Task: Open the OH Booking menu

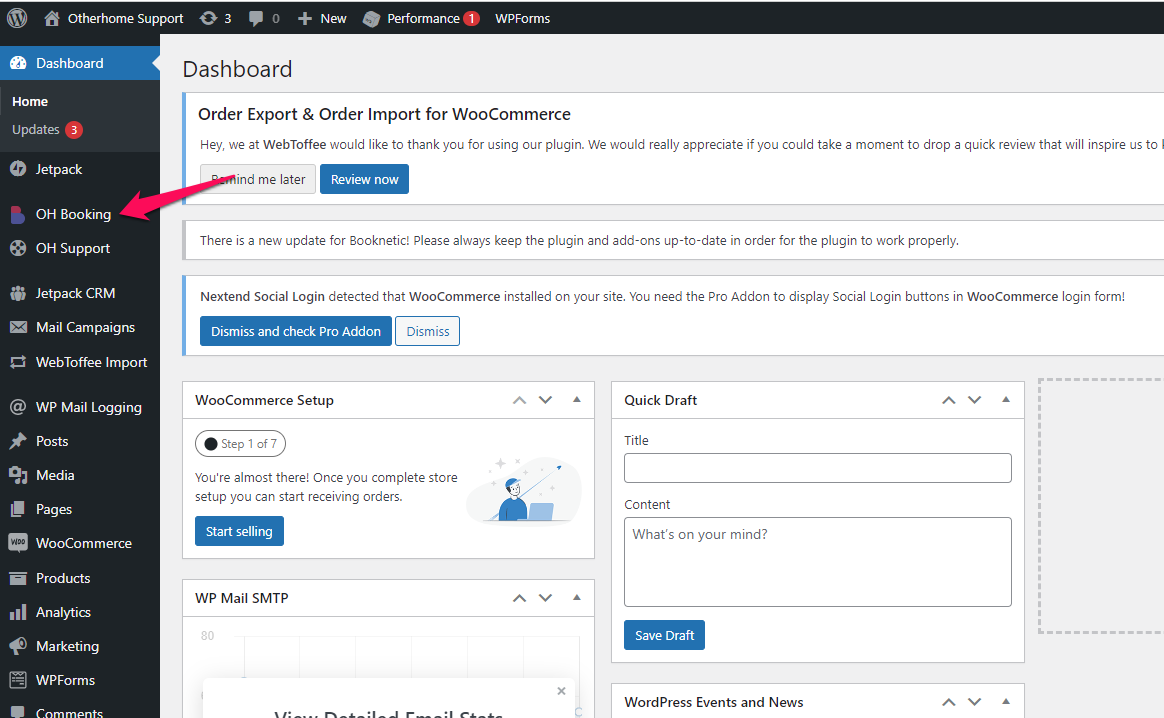Action: tap(73, 214)
